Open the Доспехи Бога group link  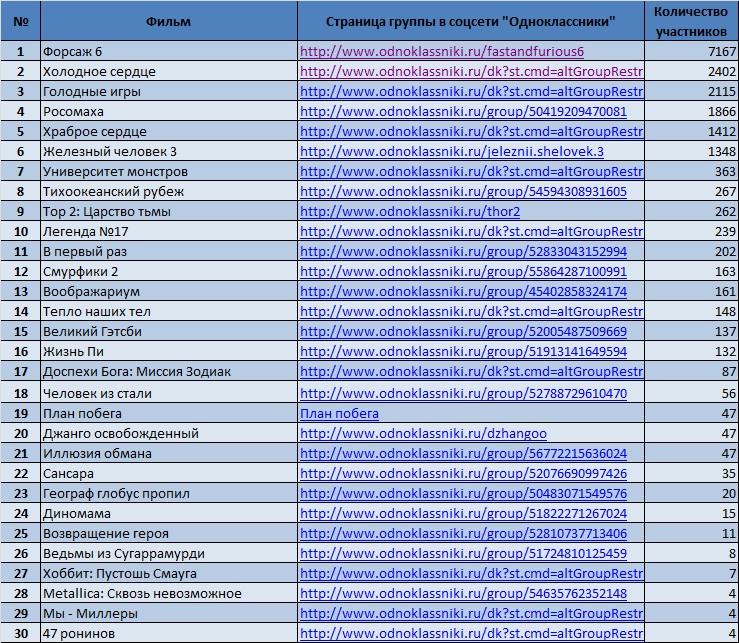pos(471,371)
